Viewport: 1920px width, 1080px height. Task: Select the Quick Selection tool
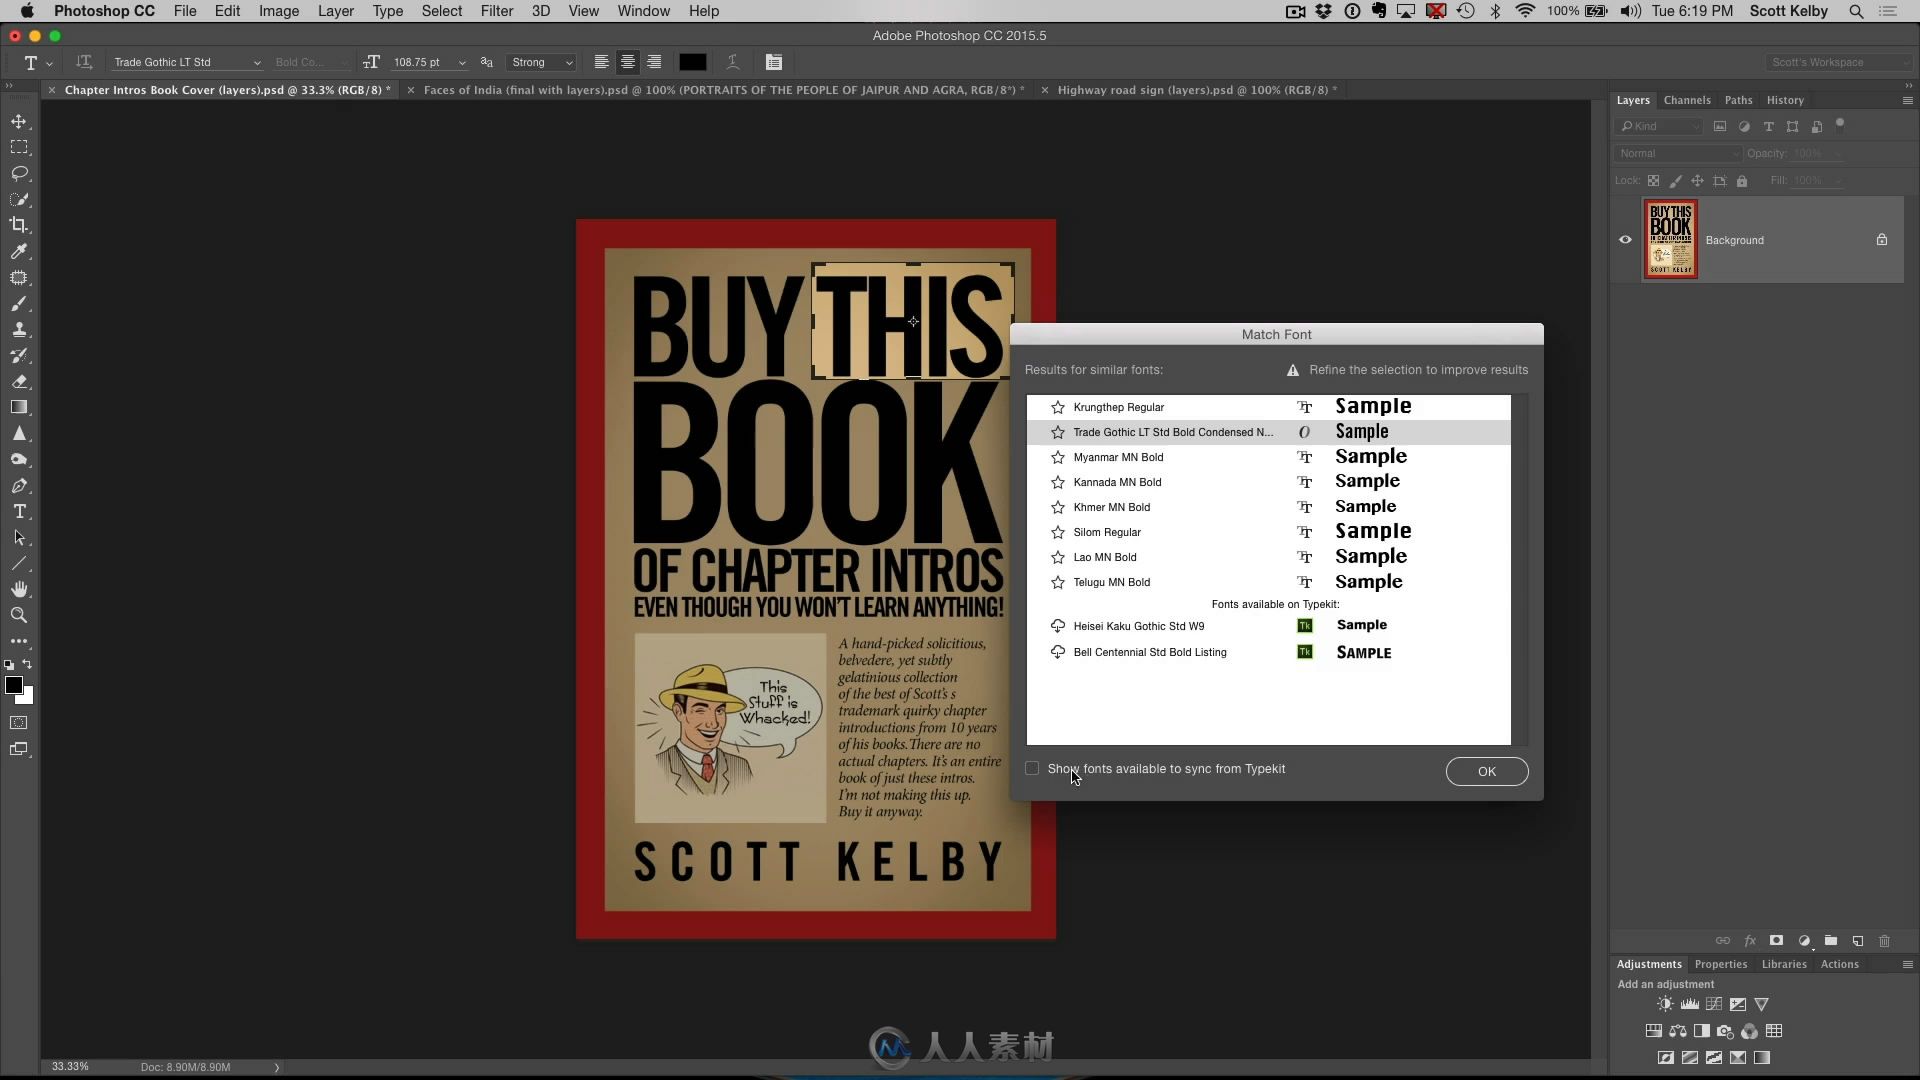click(19, 199)
